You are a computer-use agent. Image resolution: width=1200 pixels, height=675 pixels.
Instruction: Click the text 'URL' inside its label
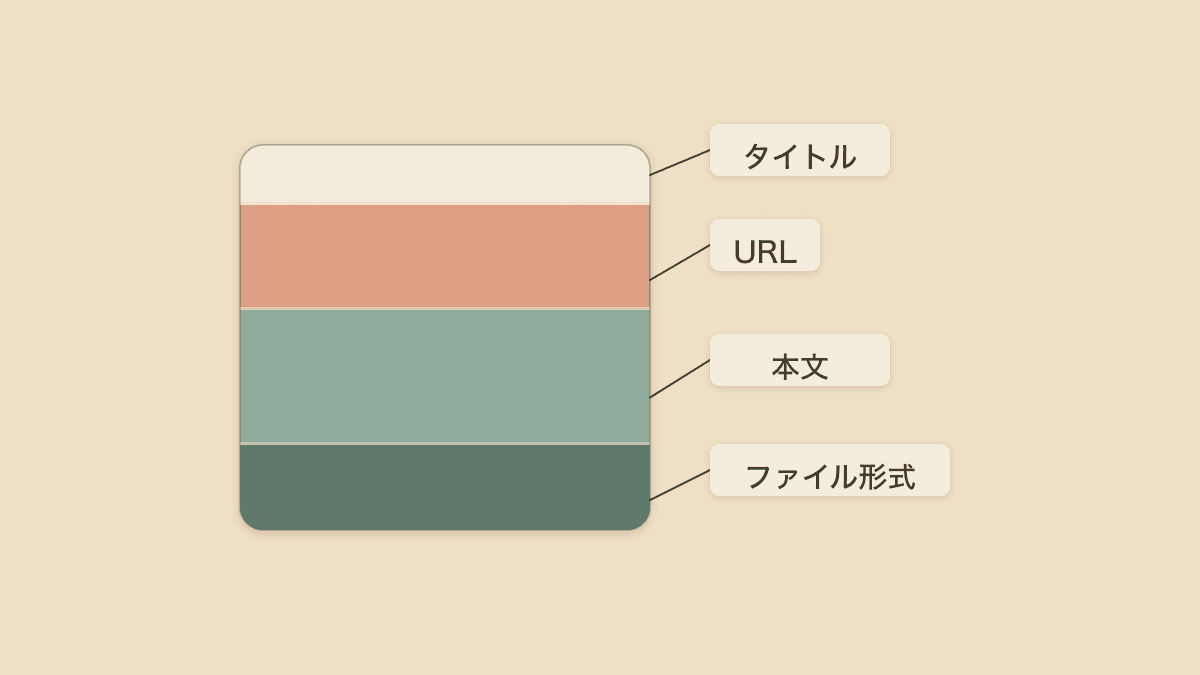click(765, 253)
